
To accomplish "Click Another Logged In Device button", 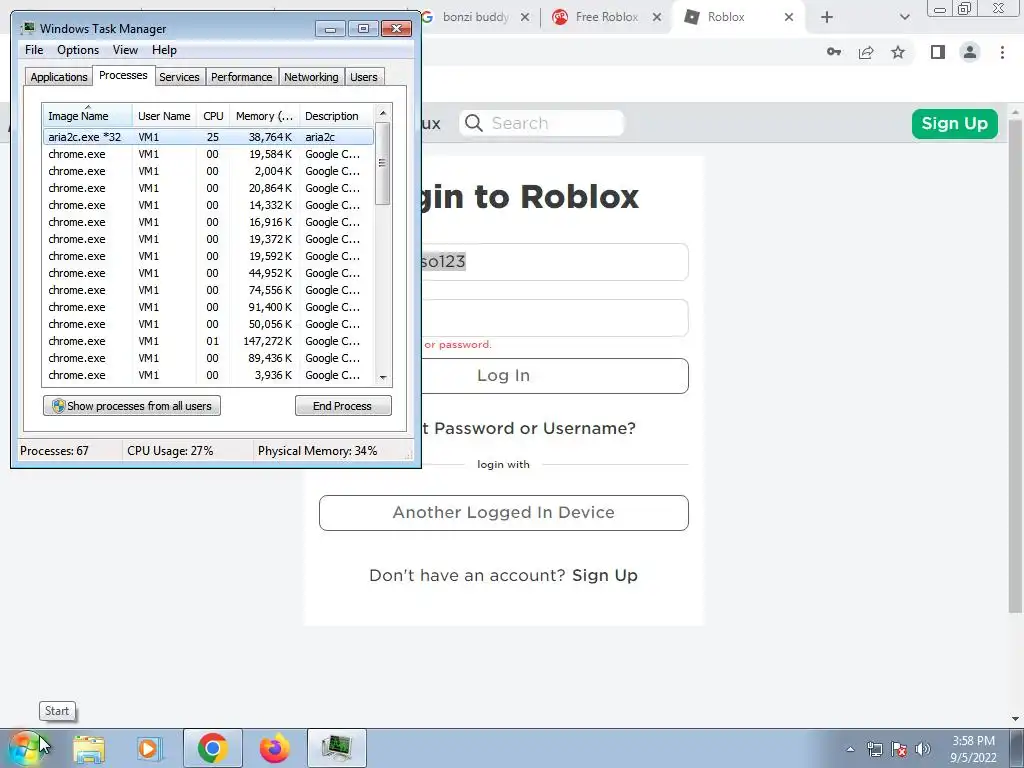I will point(504,513).
